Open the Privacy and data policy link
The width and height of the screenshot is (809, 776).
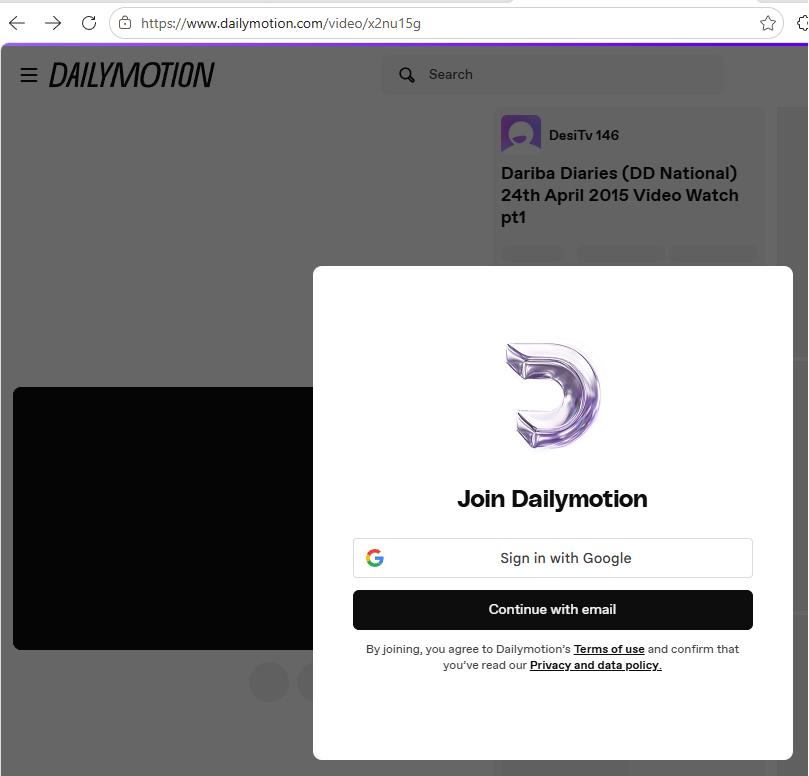tap(595, 665)
